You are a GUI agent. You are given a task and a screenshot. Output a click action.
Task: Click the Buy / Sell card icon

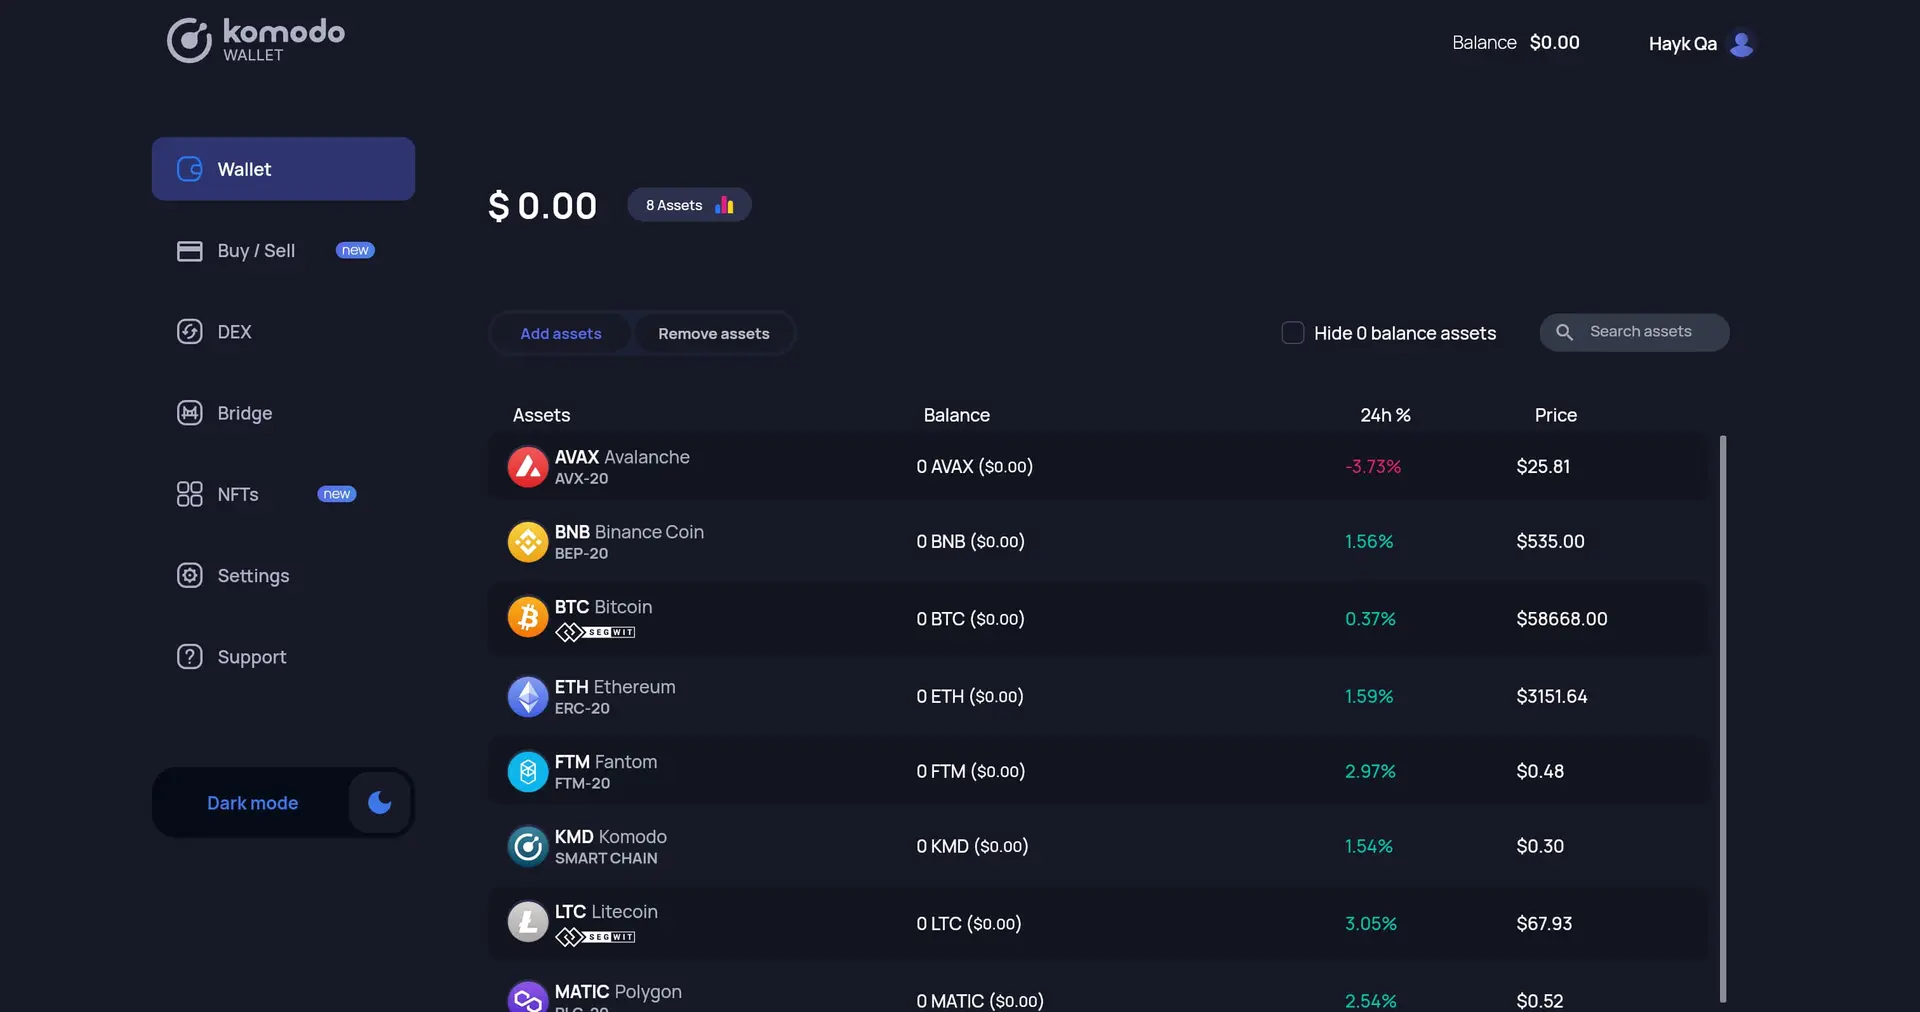tap(190, 251)
